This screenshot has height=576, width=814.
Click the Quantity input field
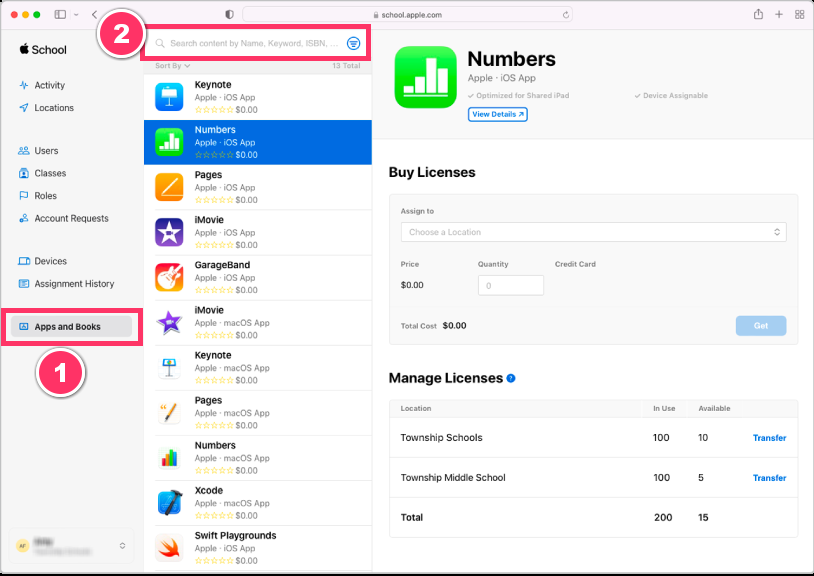[511, 285]
